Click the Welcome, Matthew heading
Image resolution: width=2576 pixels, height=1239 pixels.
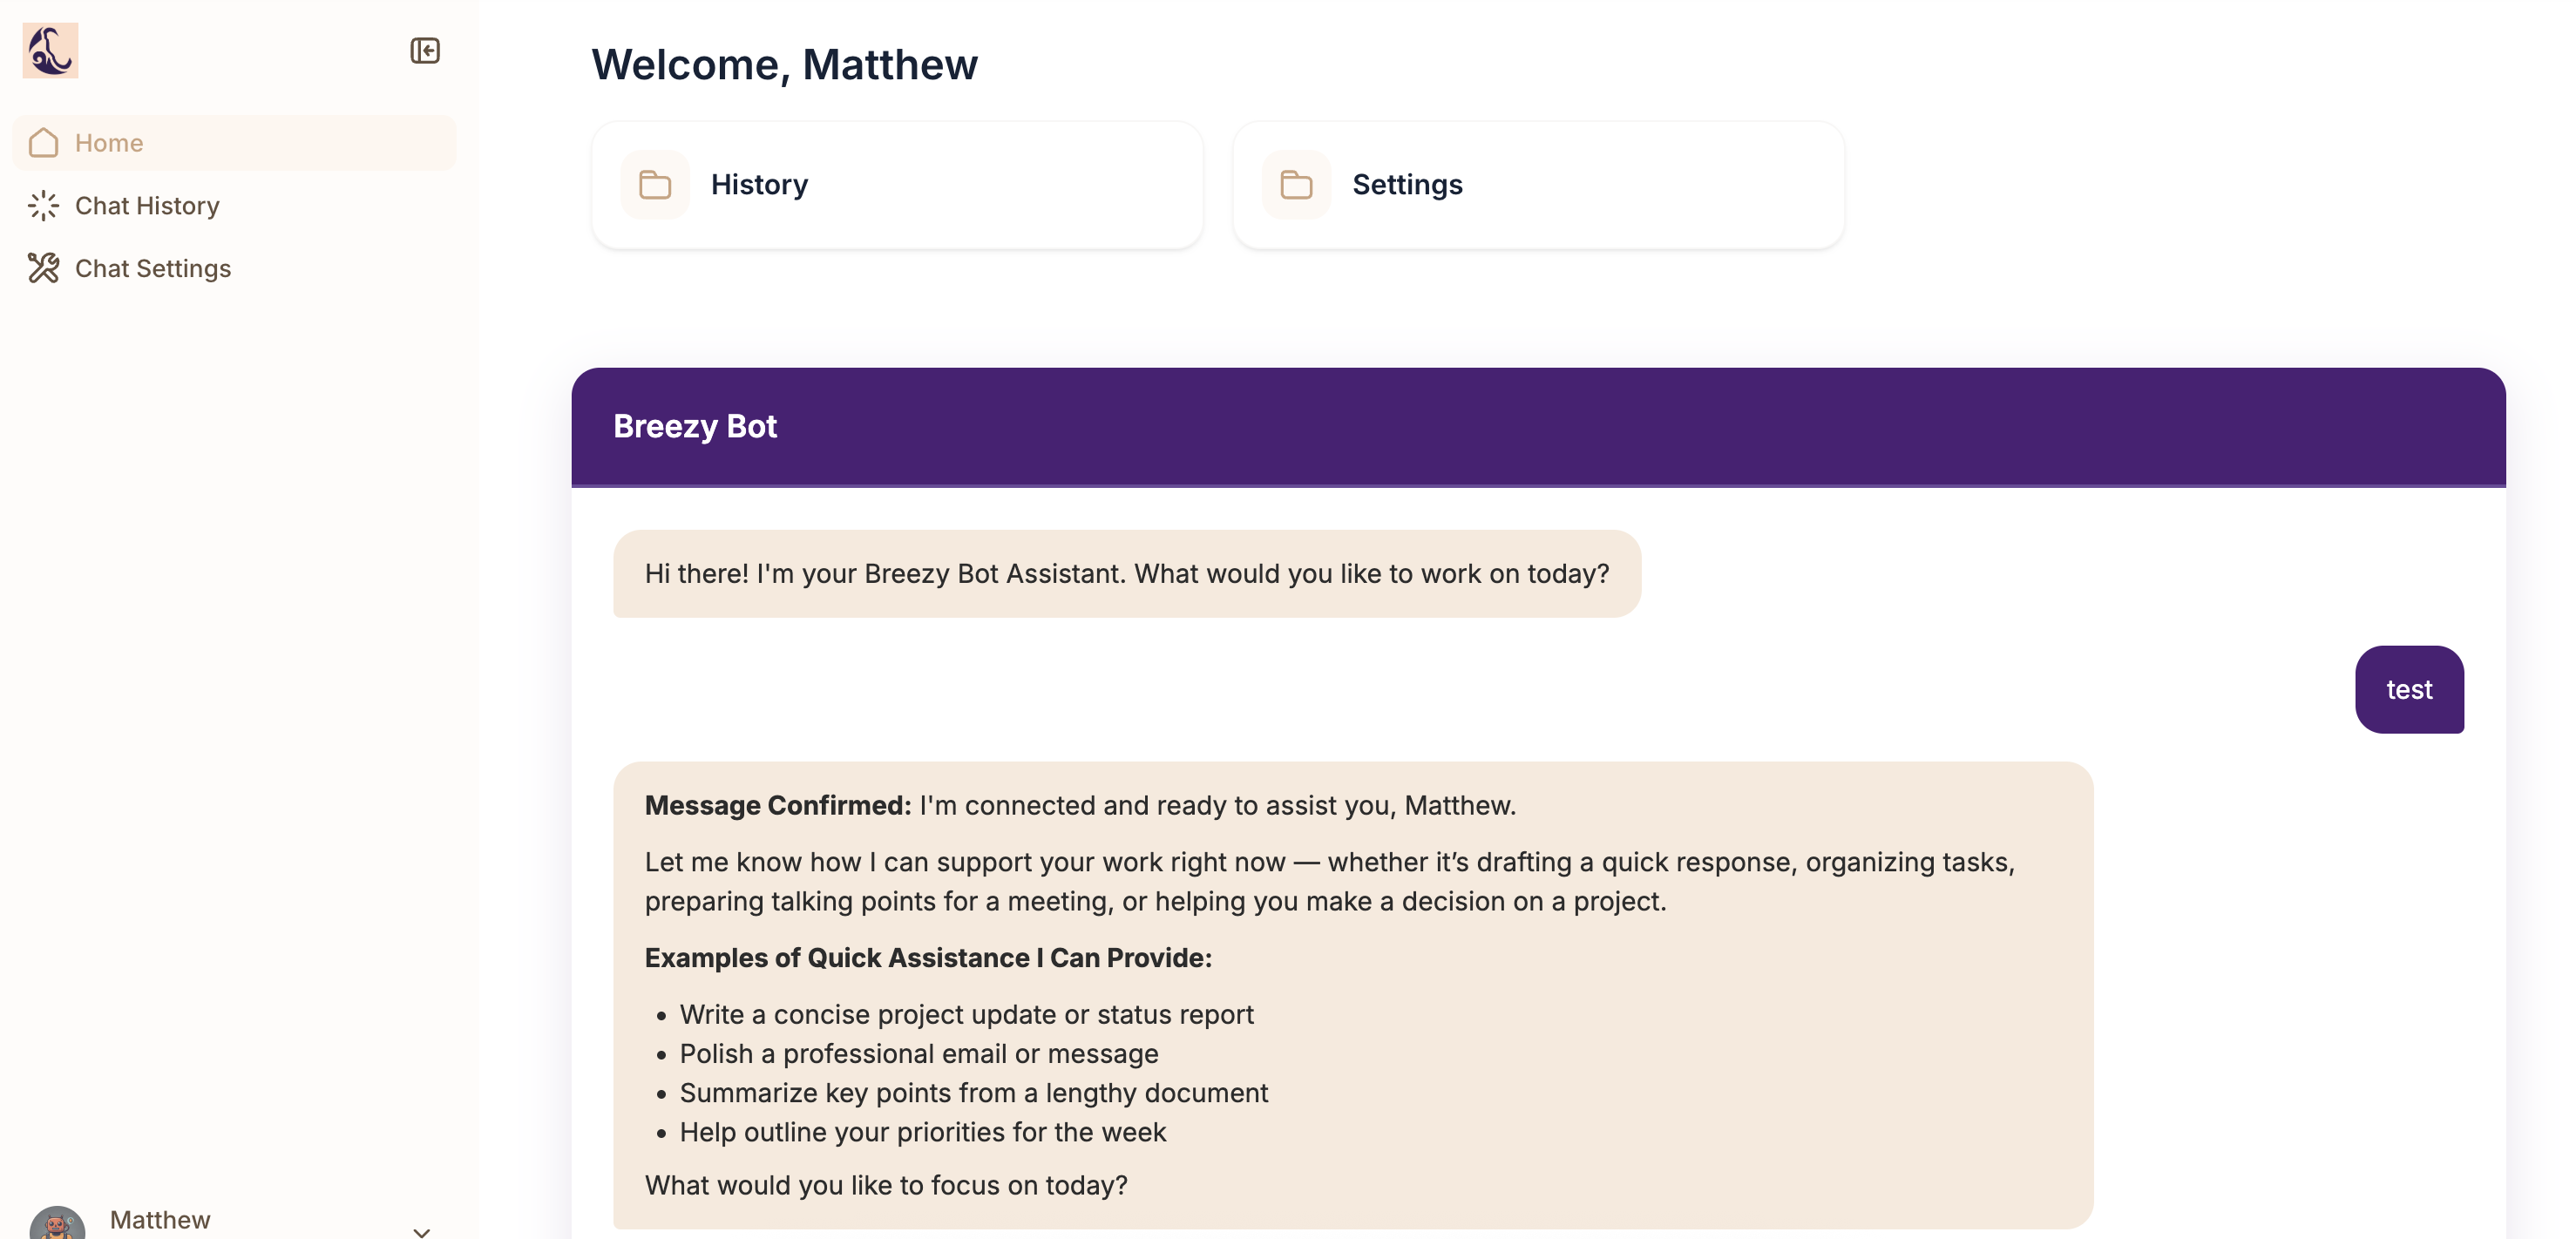[785, 65]
